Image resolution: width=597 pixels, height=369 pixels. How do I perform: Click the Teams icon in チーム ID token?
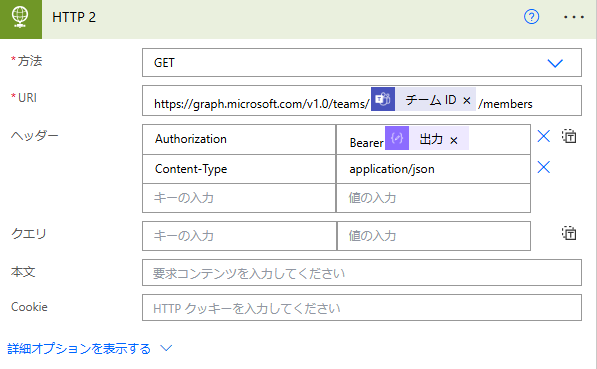click(383, 99)
